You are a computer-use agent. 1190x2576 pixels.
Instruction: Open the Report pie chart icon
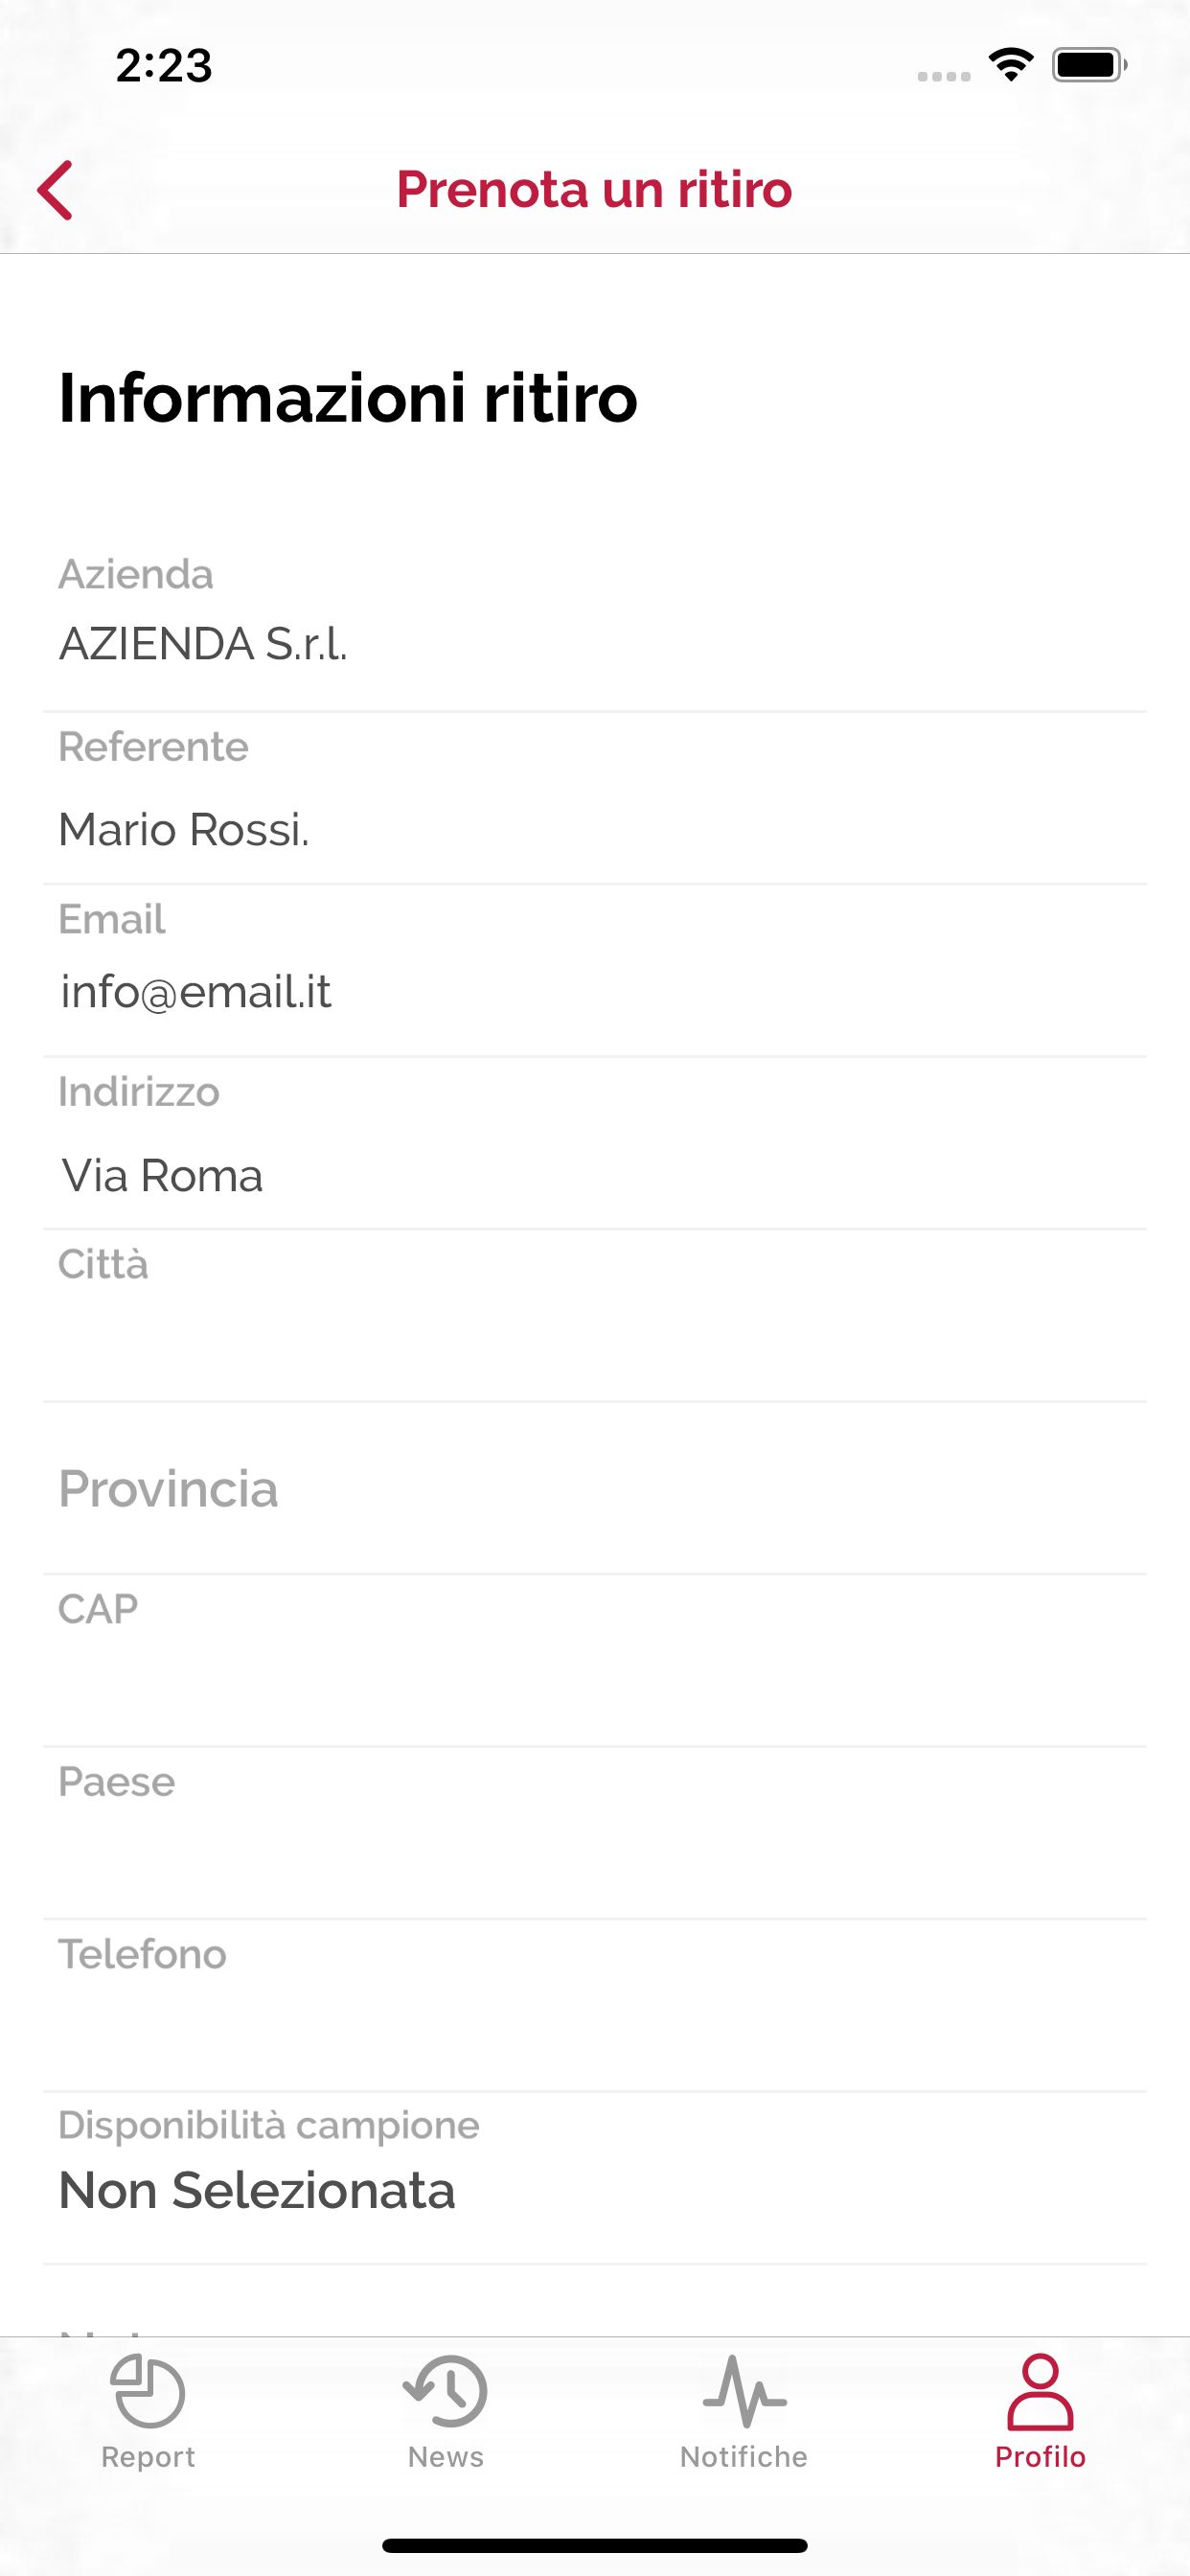(x=148, y=2391)
